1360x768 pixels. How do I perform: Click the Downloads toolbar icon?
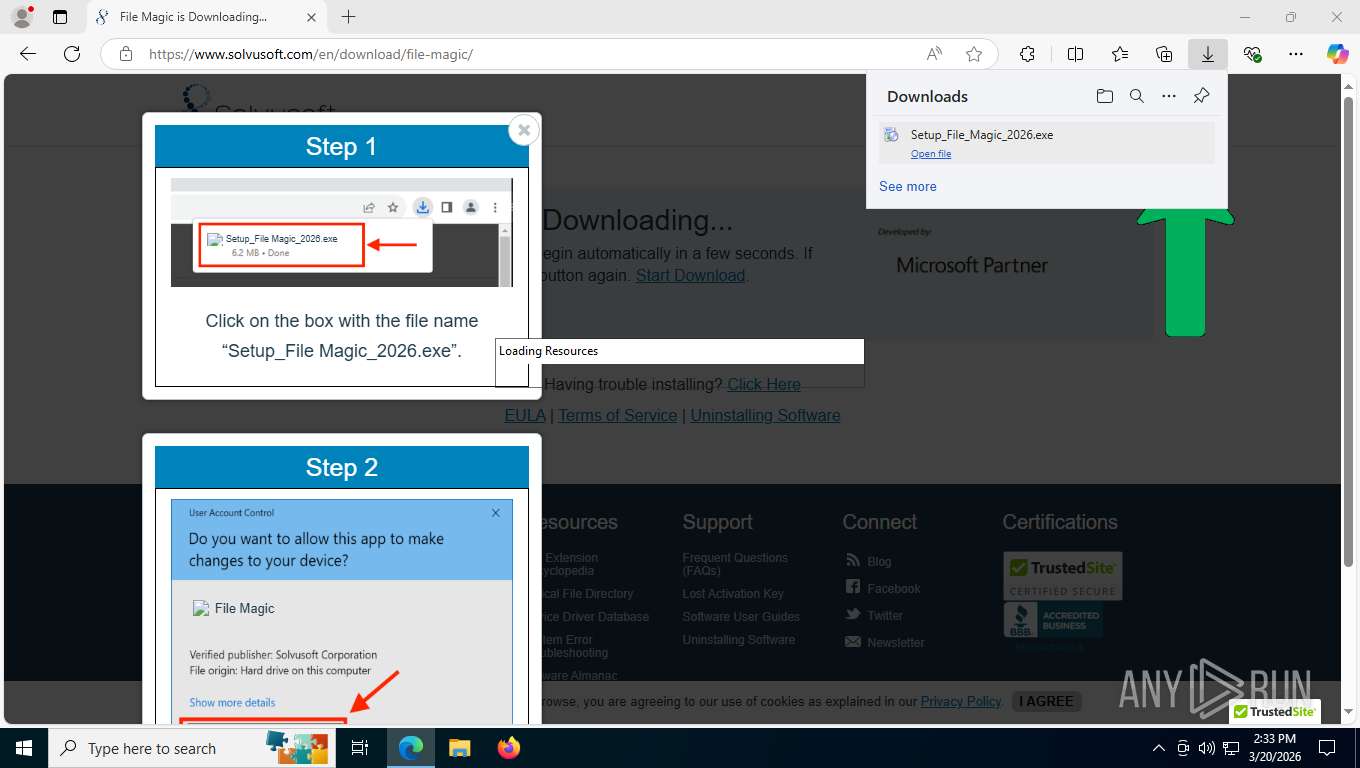(x=1208, y=54)
